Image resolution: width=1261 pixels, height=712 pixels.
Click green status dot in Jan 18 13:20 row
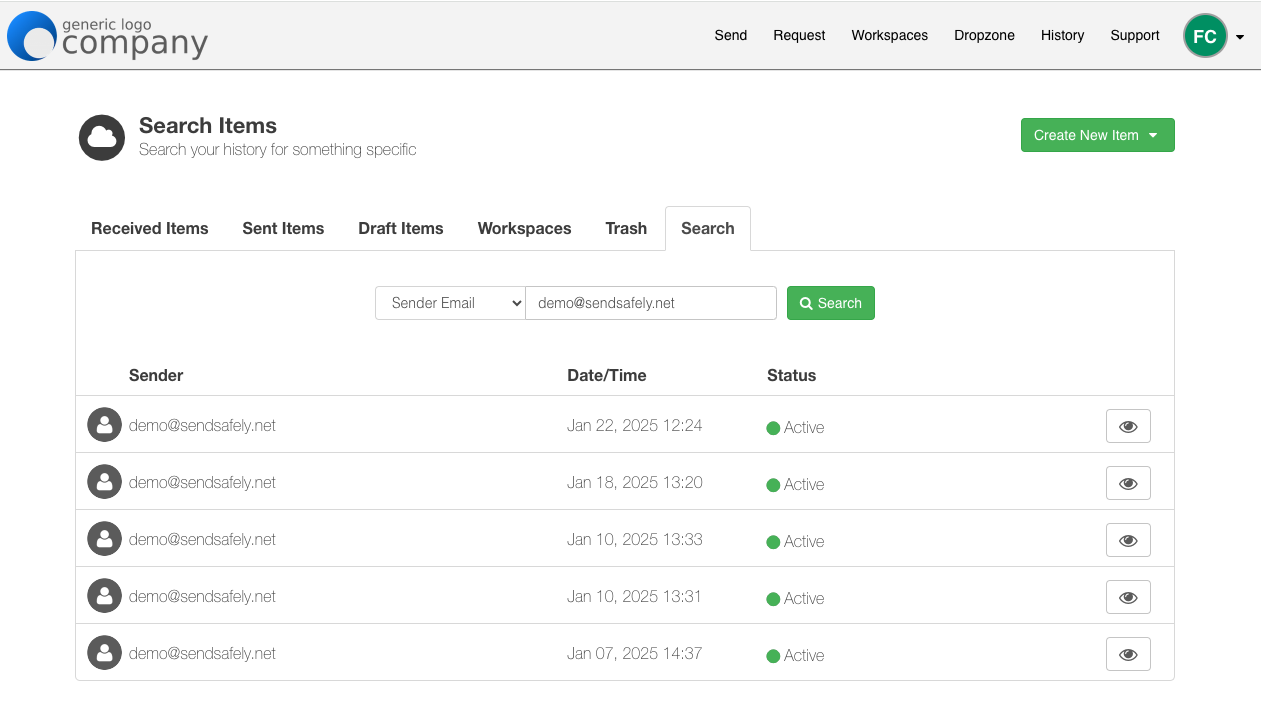point(773,485)
